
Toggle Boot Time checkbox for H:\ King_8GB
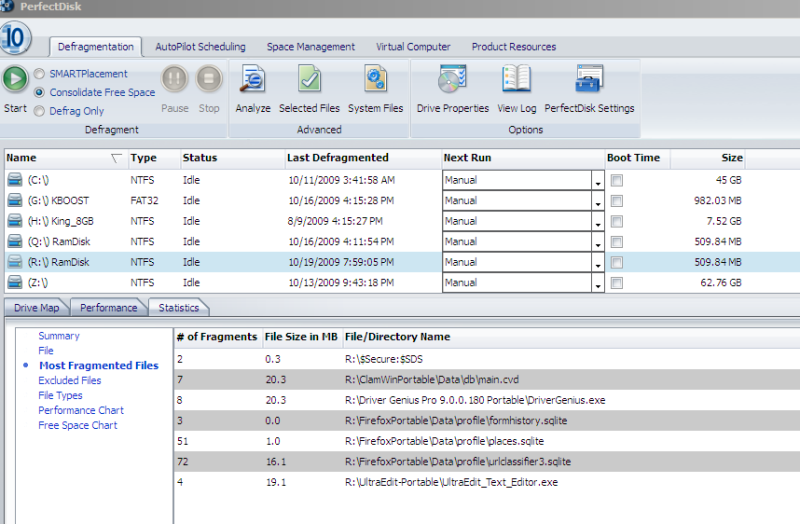pos(617,221)
